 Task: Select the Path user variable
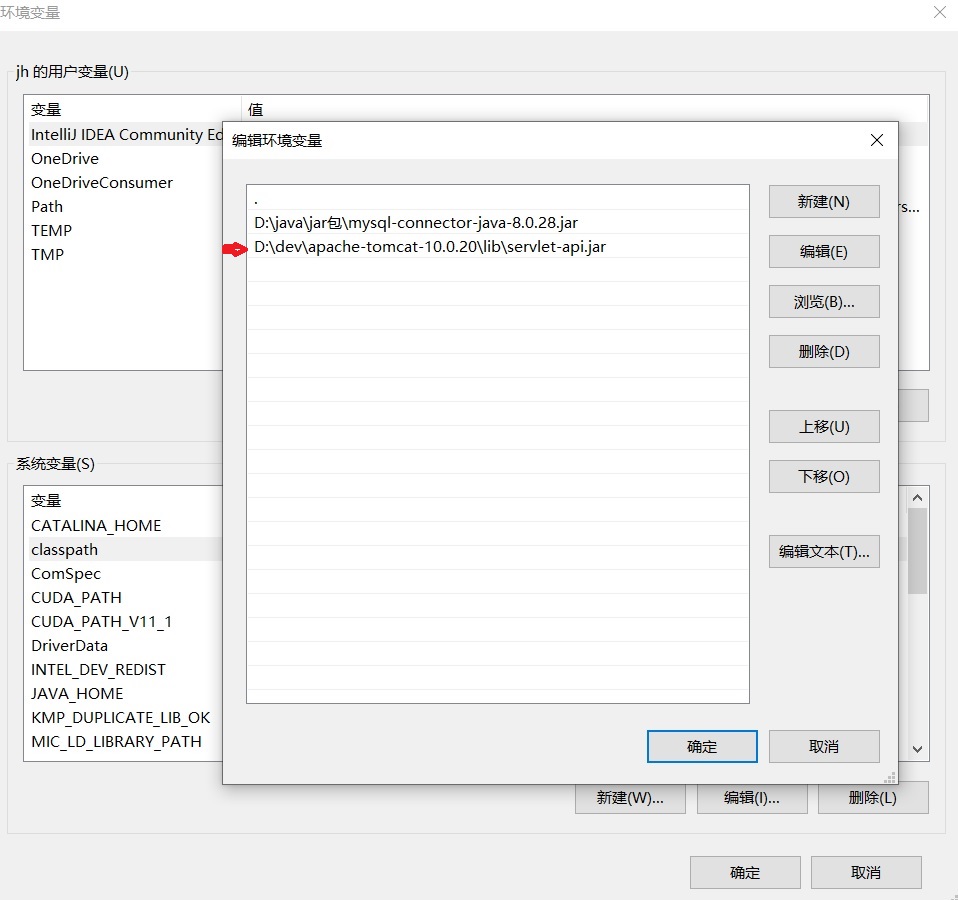tap(47, 206)
